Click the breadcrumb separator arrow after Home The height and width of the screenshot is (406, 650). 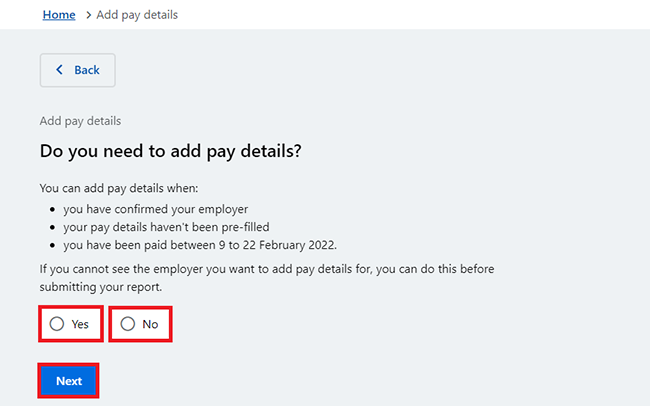pos(88,15)
